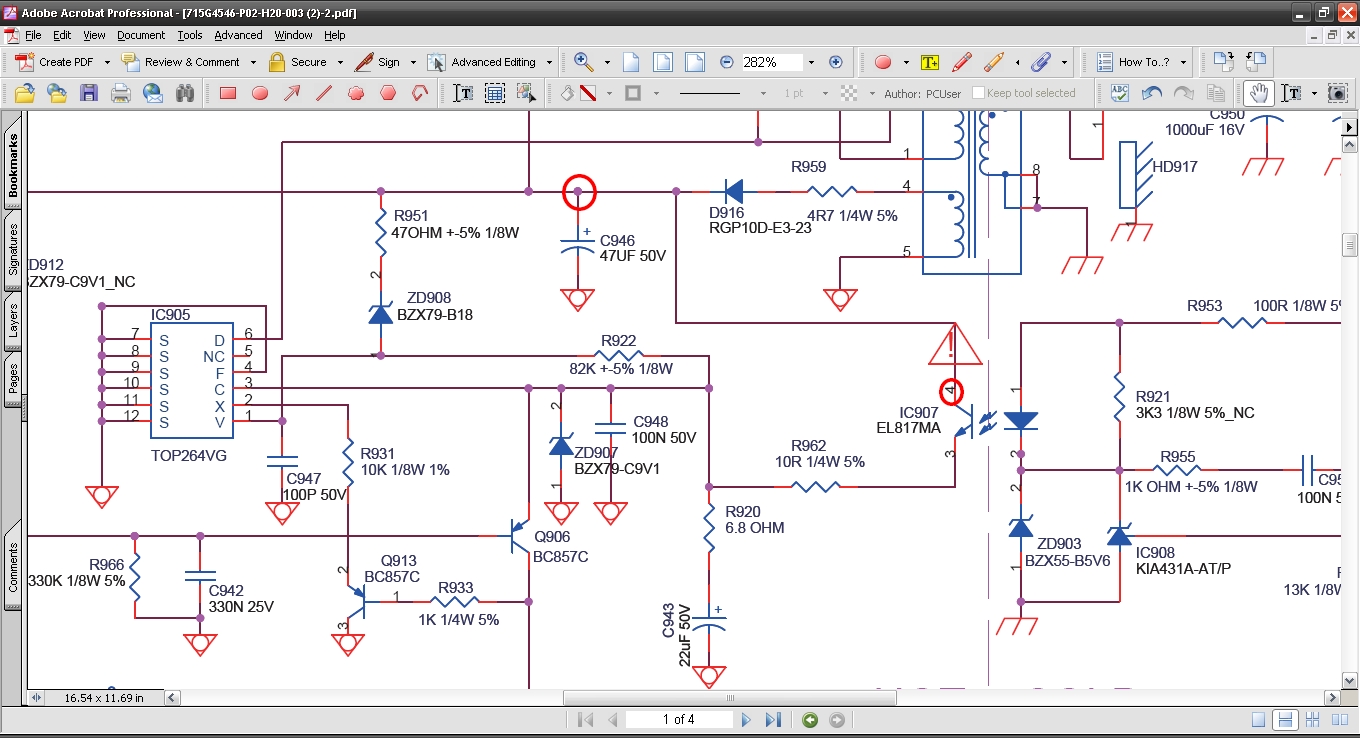Viewport: 1360px width, 738px height.
Task: Click the Search binoculars icon
Action: [x=185, y=93]
